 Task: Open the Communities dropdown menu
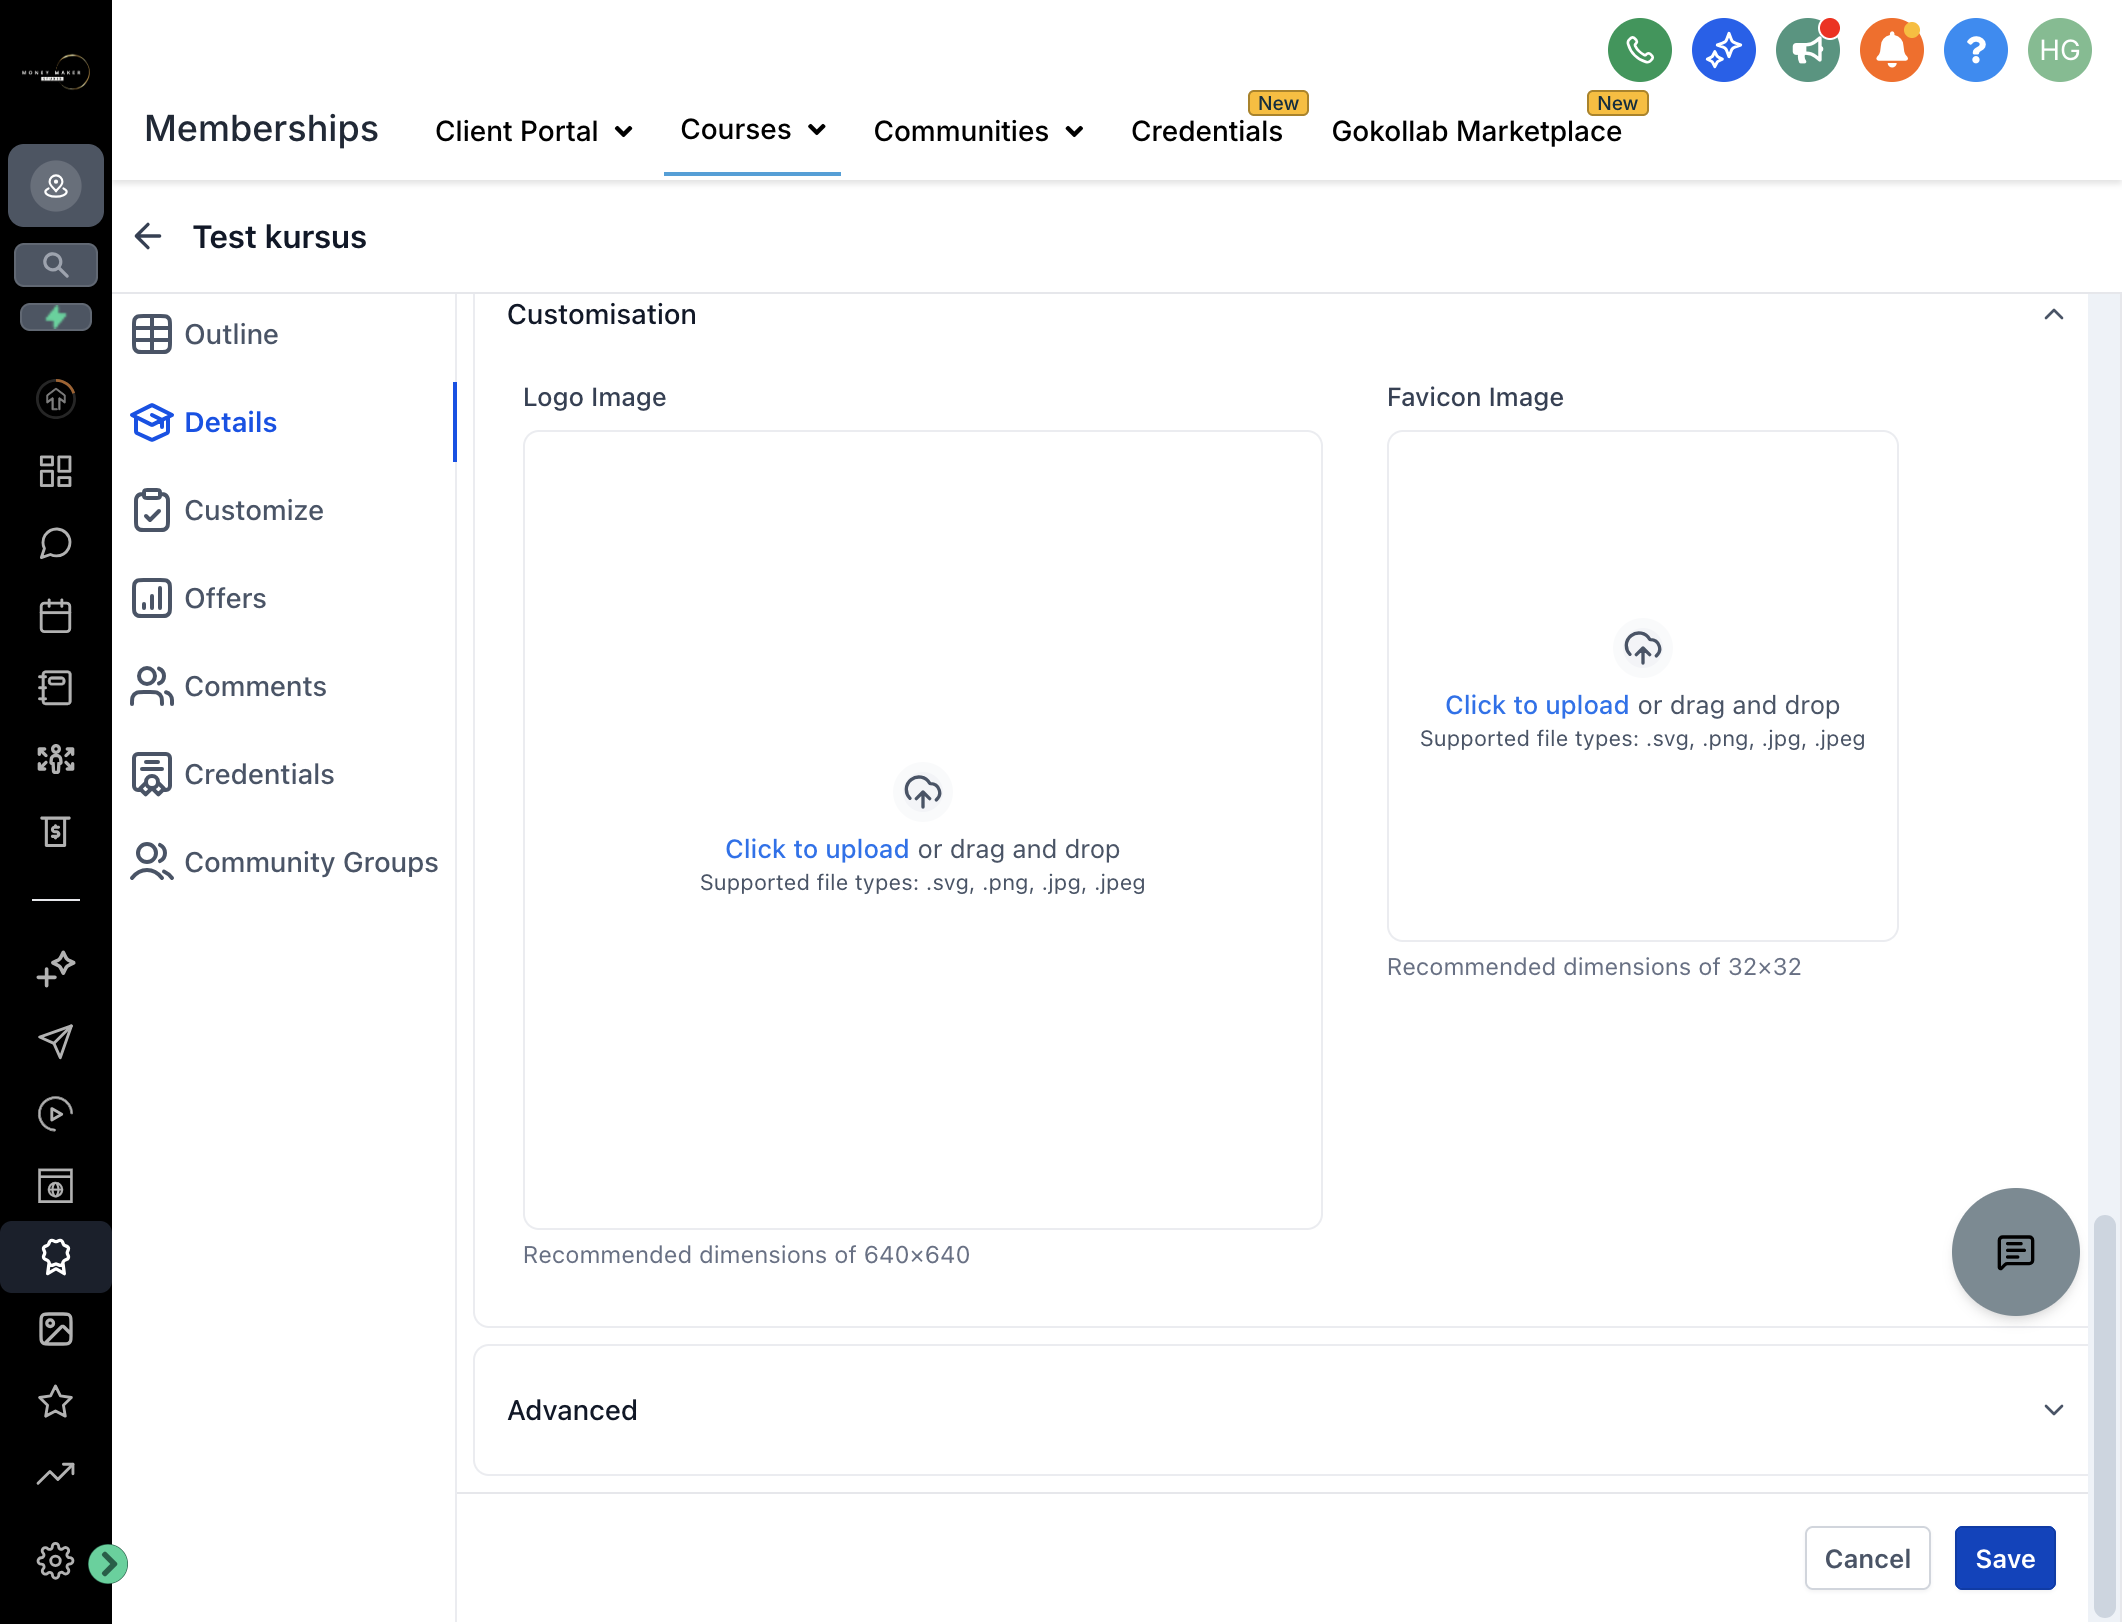[978, 131]
